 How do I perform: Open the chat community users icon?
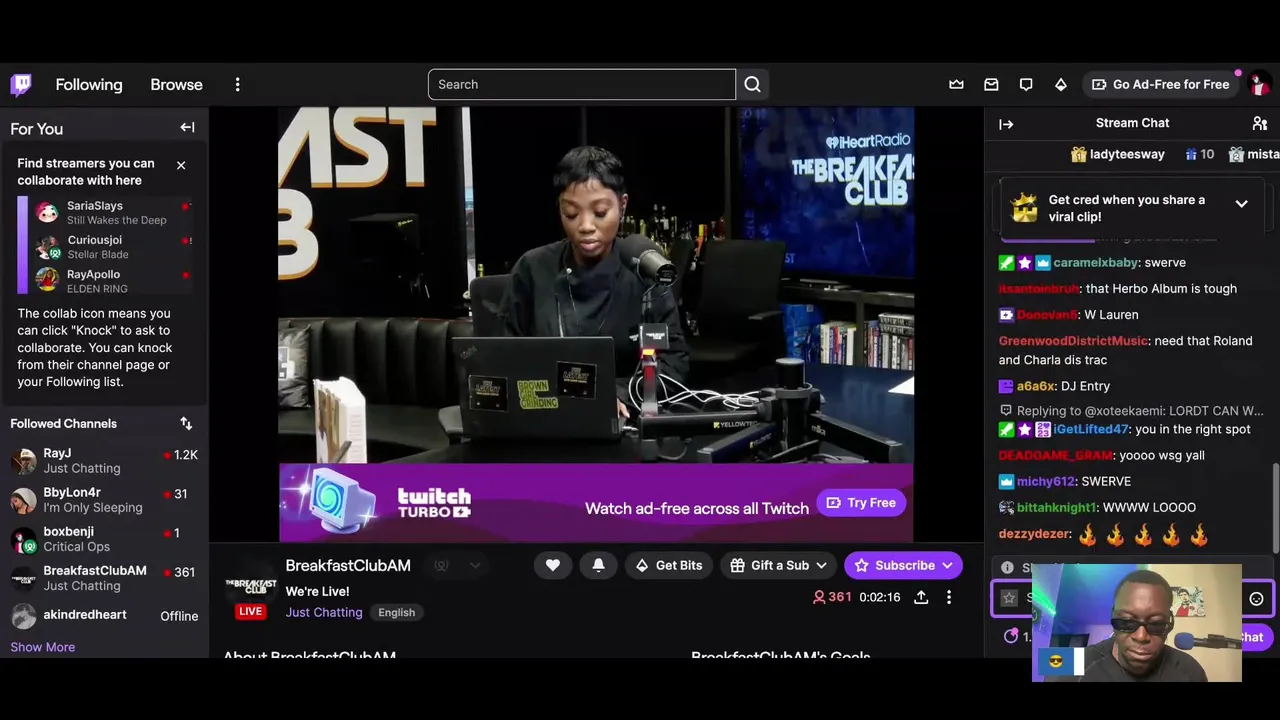[1260, 124]
